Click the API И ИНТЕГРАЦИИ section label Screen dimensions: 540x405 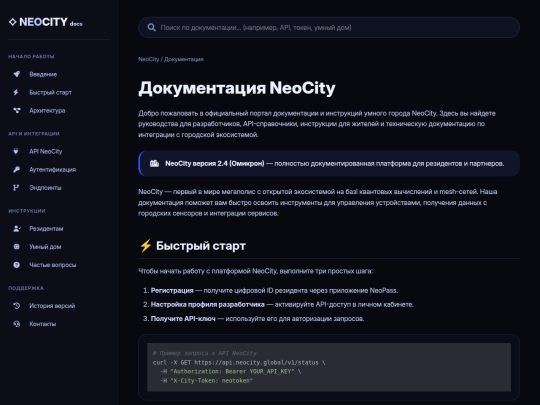coord(34,134)
